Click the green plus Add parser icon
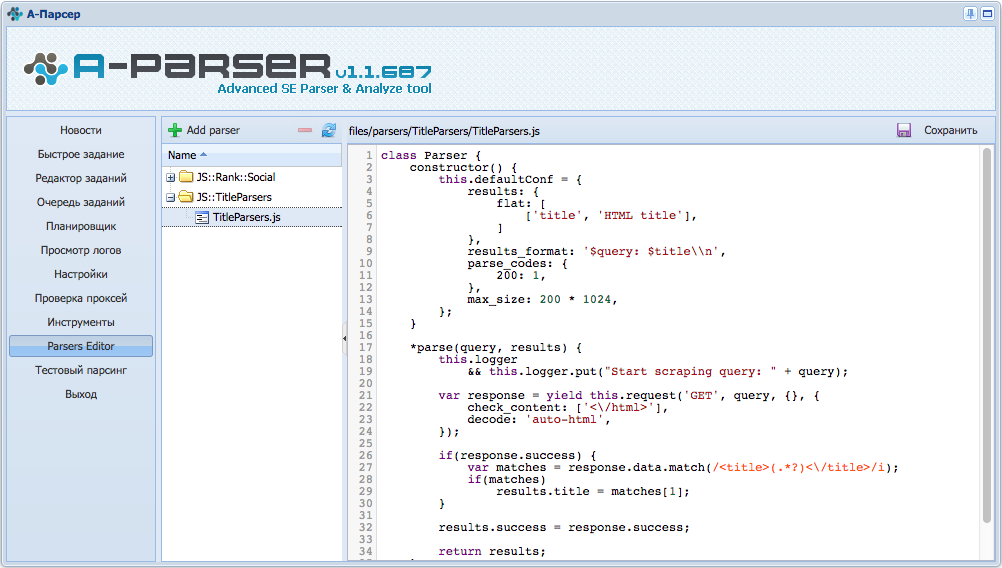 click(174, 130)
